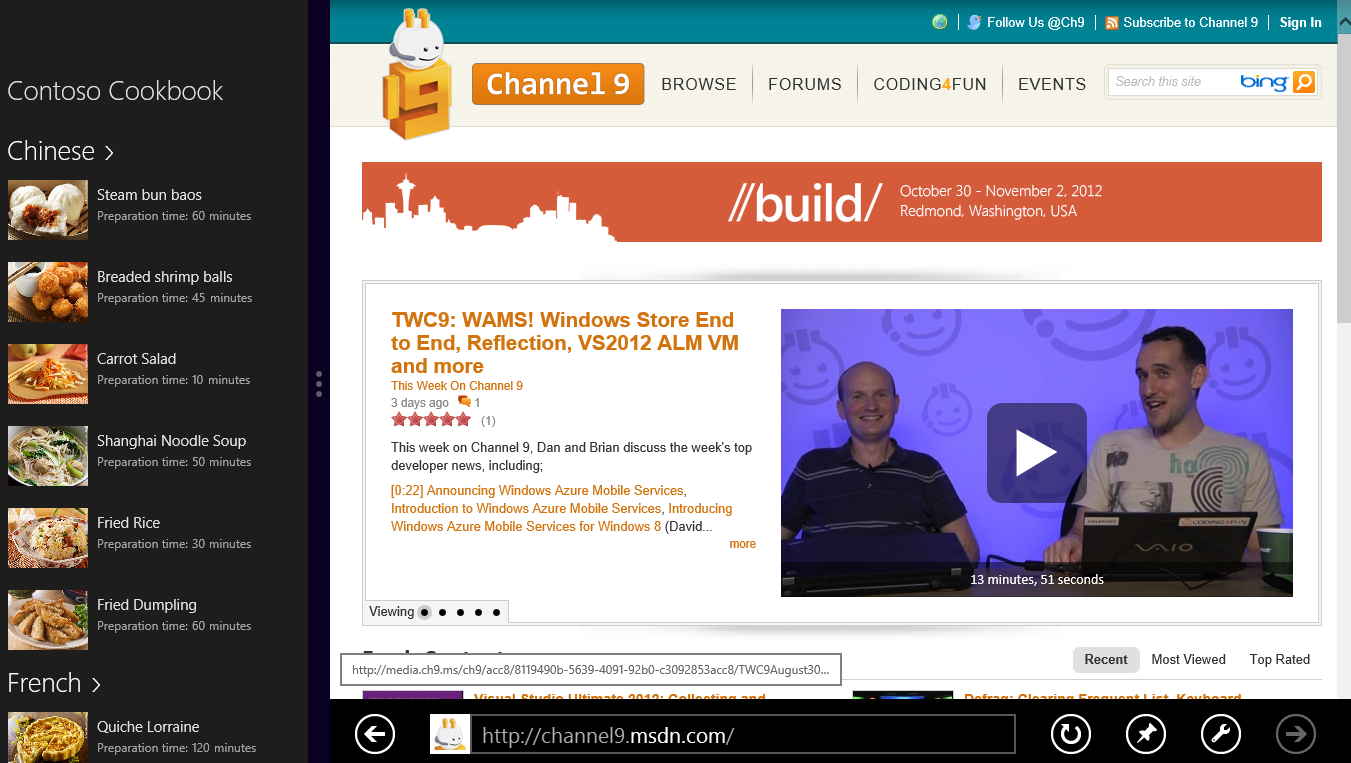Switch to the Most Viewed tab

[x=1188, y=659]
